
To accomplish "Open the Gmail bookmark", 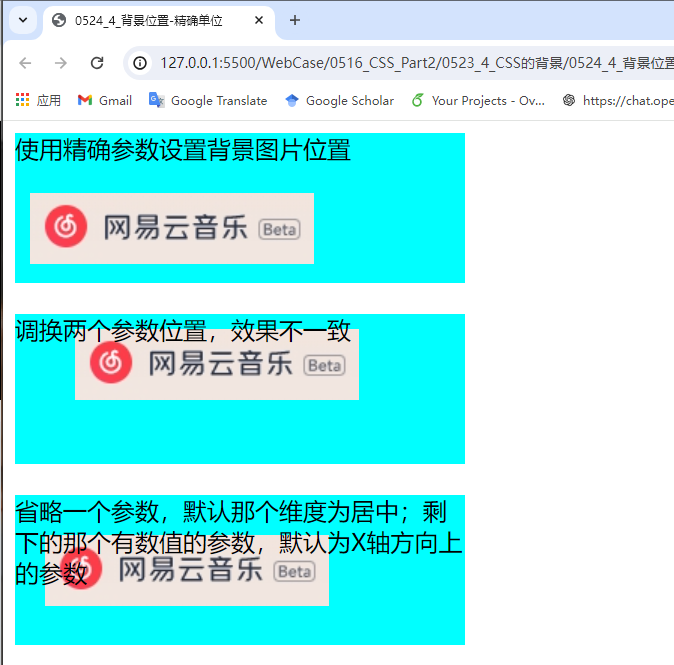I will click(x=104, y=100).
